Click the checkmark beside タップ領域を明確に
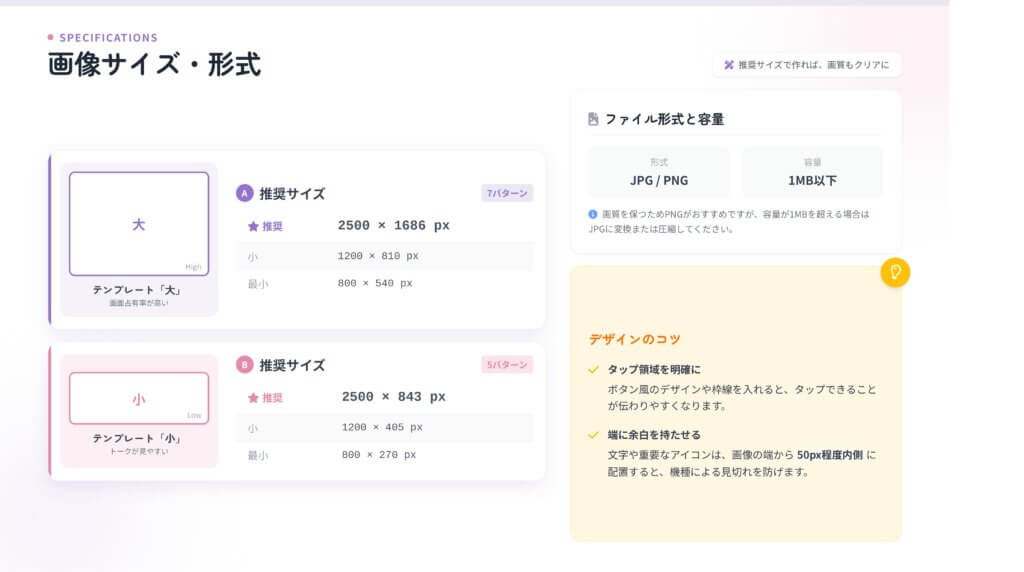 click(x=593, y=370)
